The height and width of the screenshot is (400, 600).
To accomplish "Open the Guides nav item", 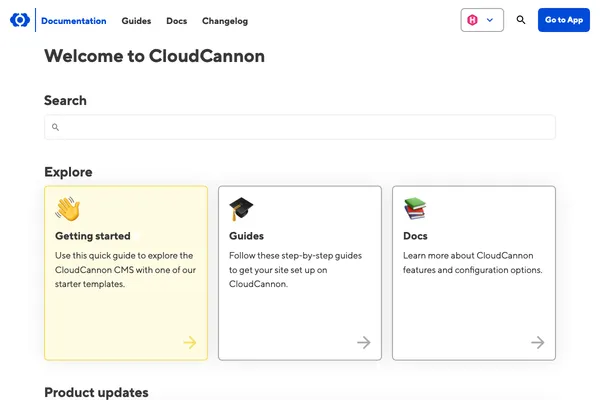I will point(136,21).
